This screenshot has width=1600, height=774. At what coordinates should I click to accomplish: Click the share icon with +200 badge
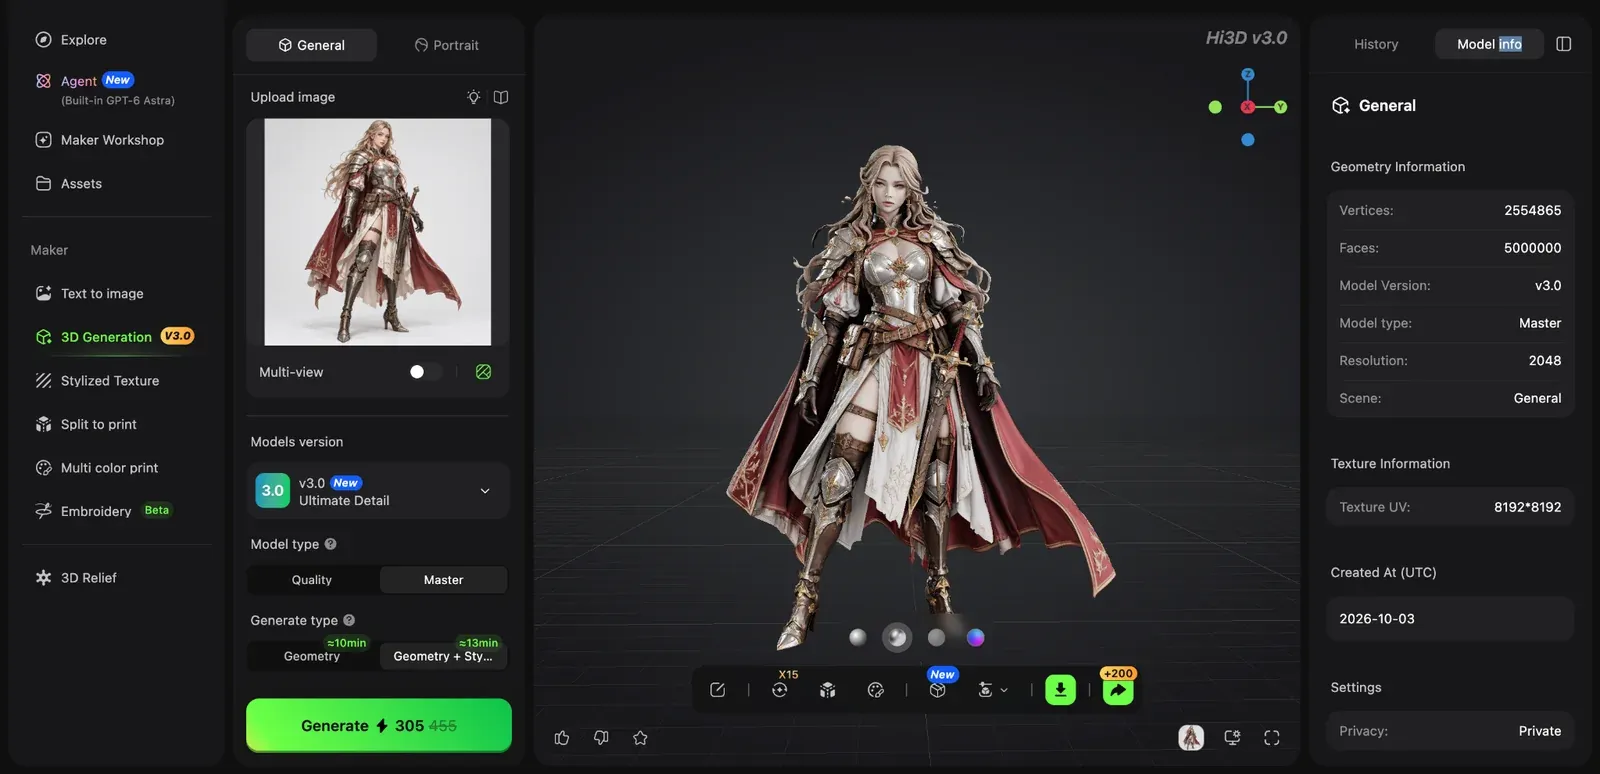point(1118,690)
